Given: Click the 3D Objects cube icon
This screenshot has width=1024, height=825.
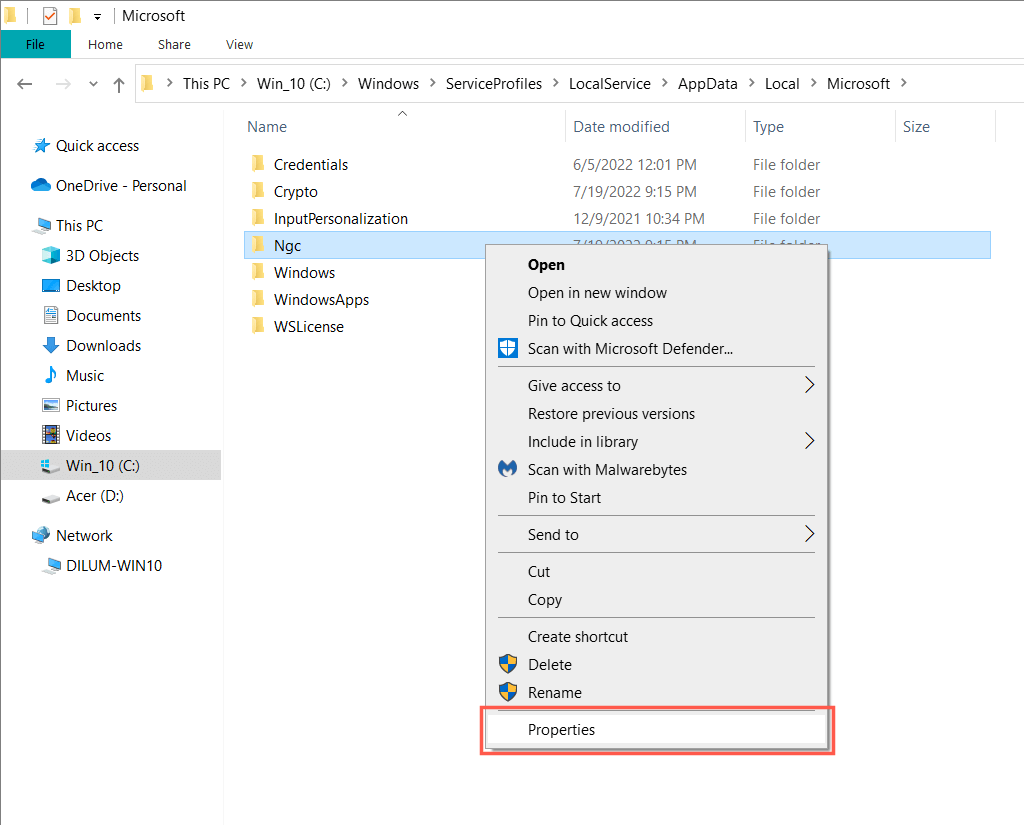Looking at the screenshot, I should coord(51,256).
